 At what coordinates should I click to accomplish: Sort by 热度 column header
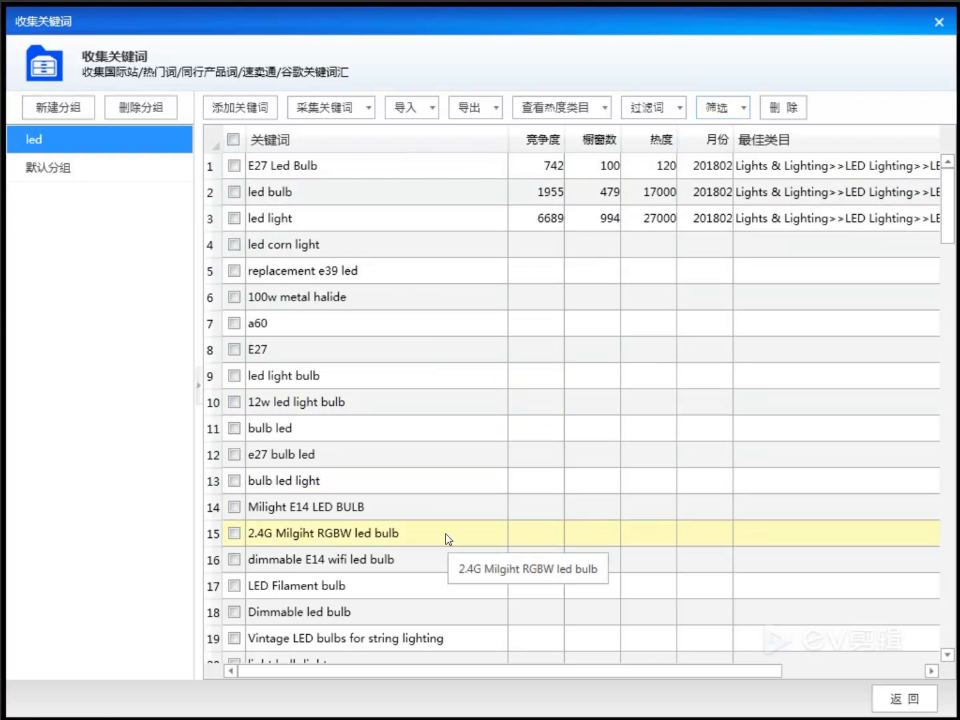pyautogui.click(x=649, y=140)
